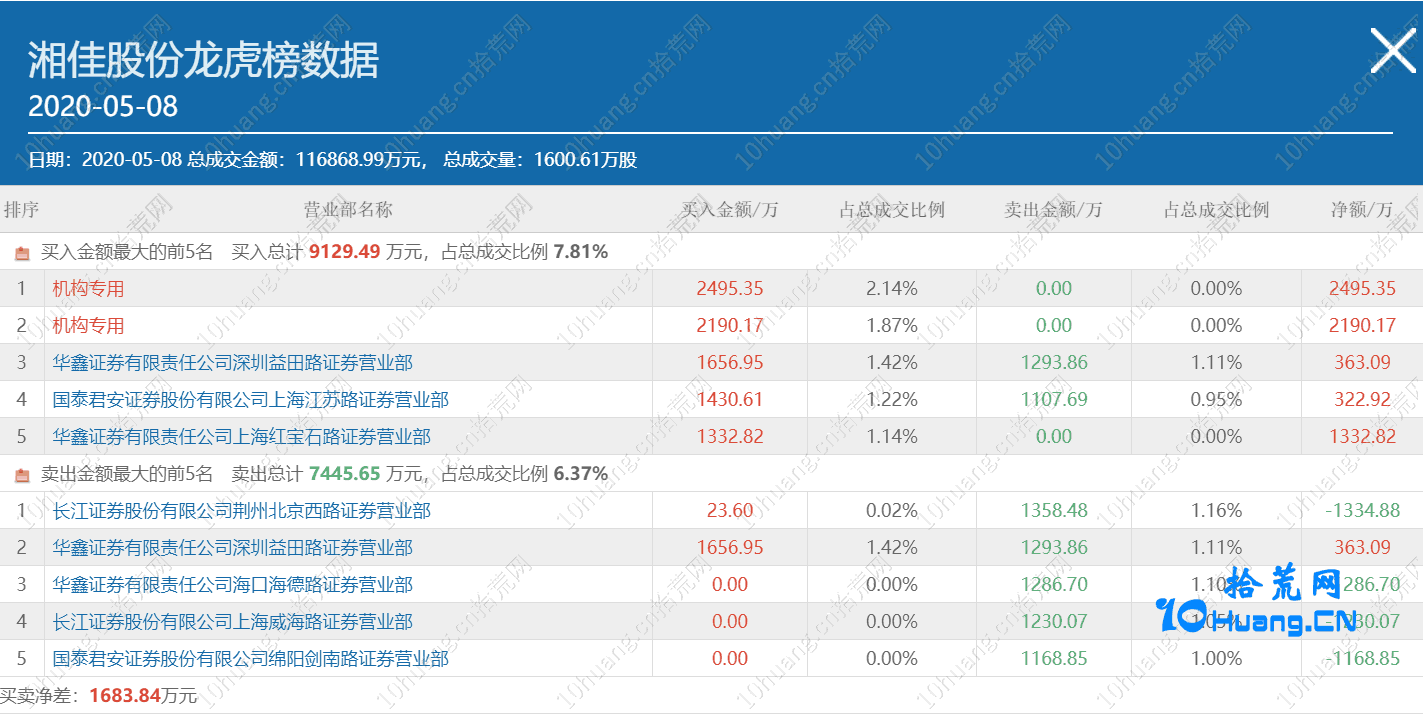Click the icon beside 卖出金额最大的前5名

tap(22, 475)
